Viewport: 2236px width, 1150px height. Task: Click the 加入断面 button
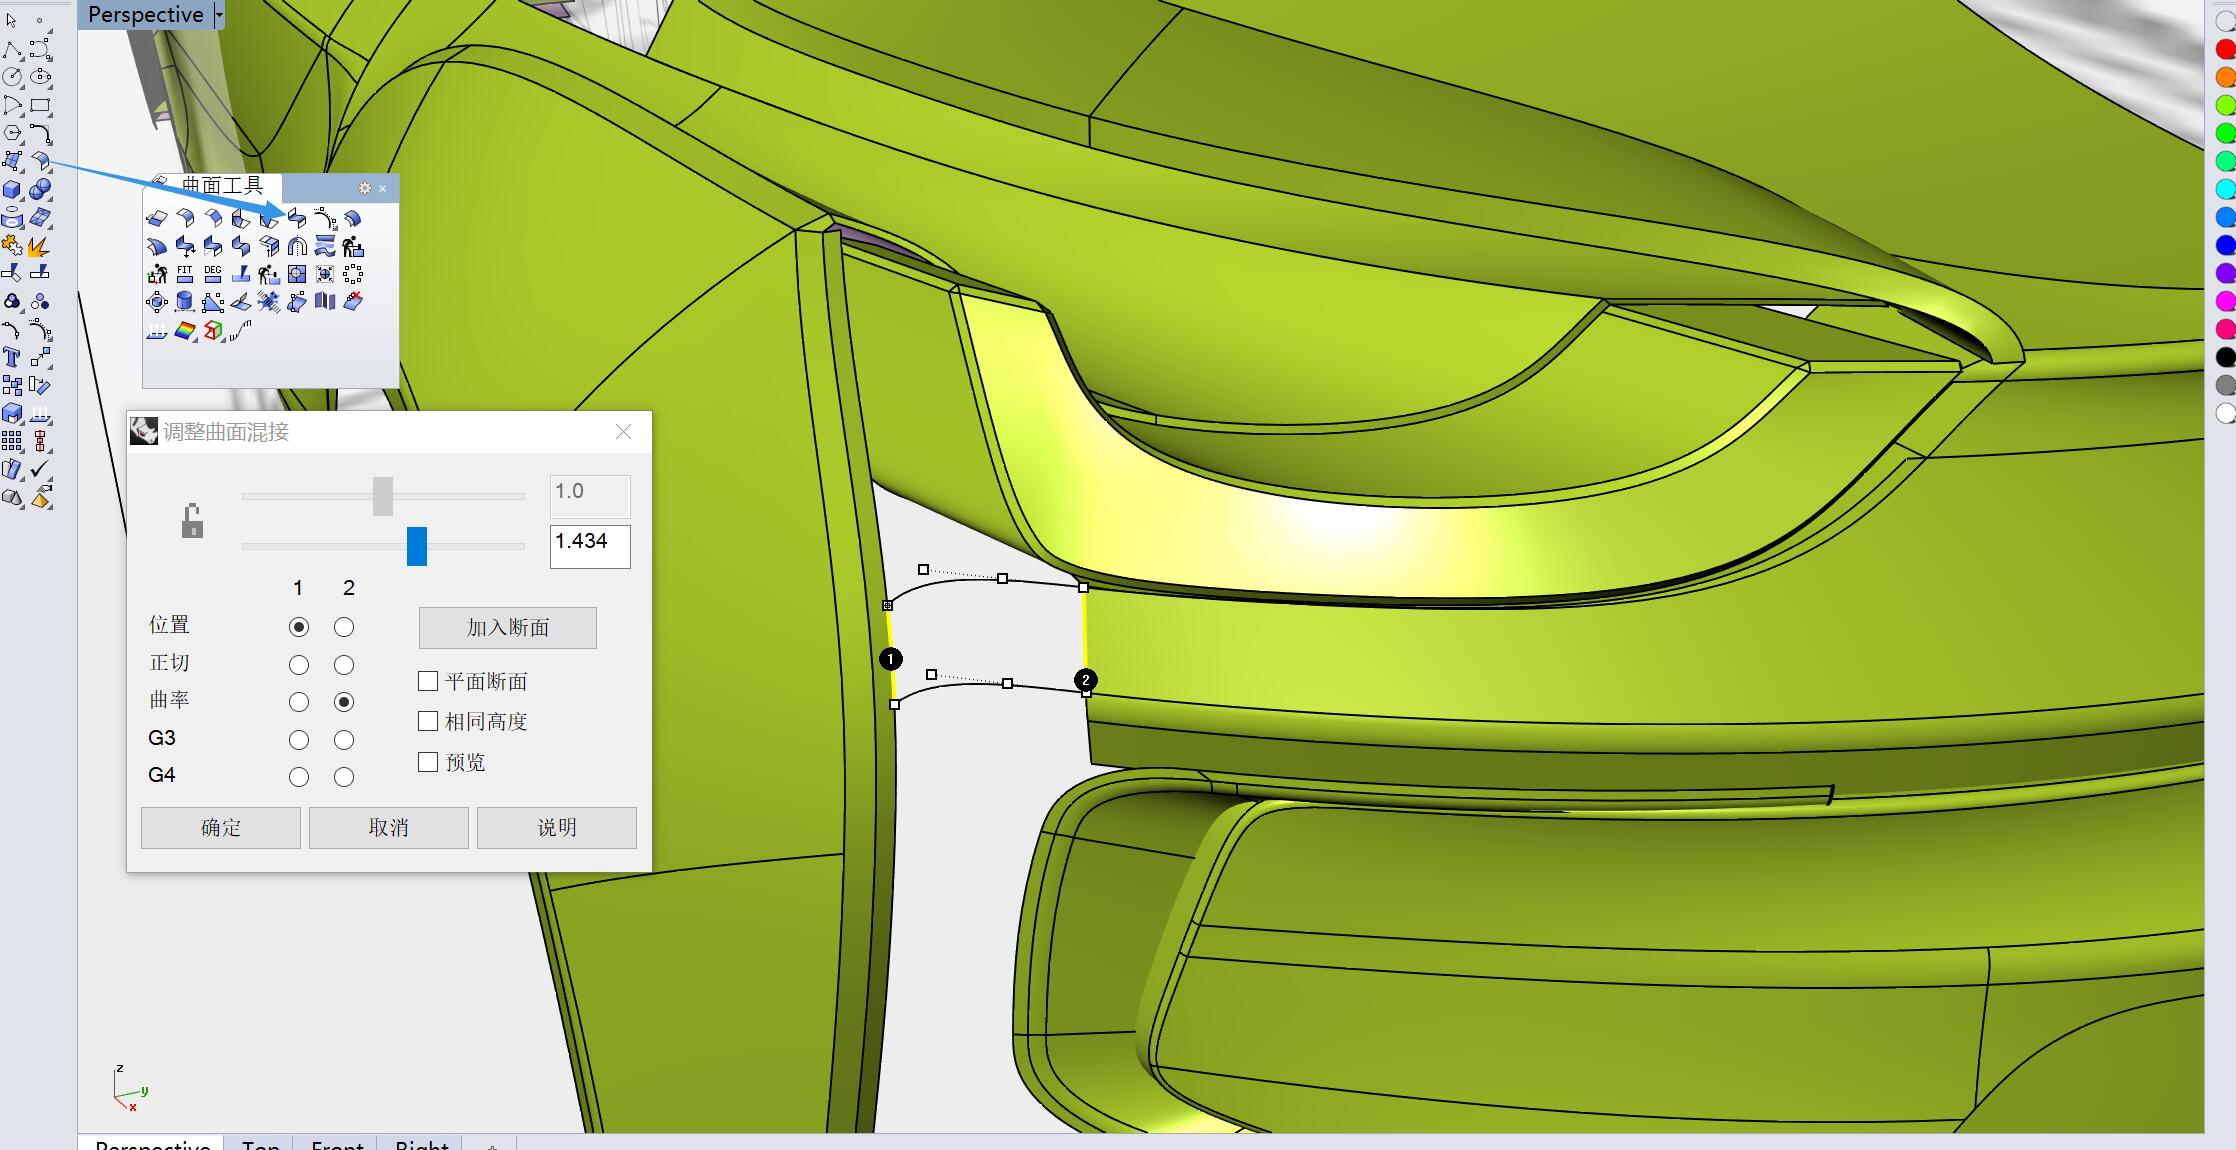pyautogui.click(x=507, y=628)
